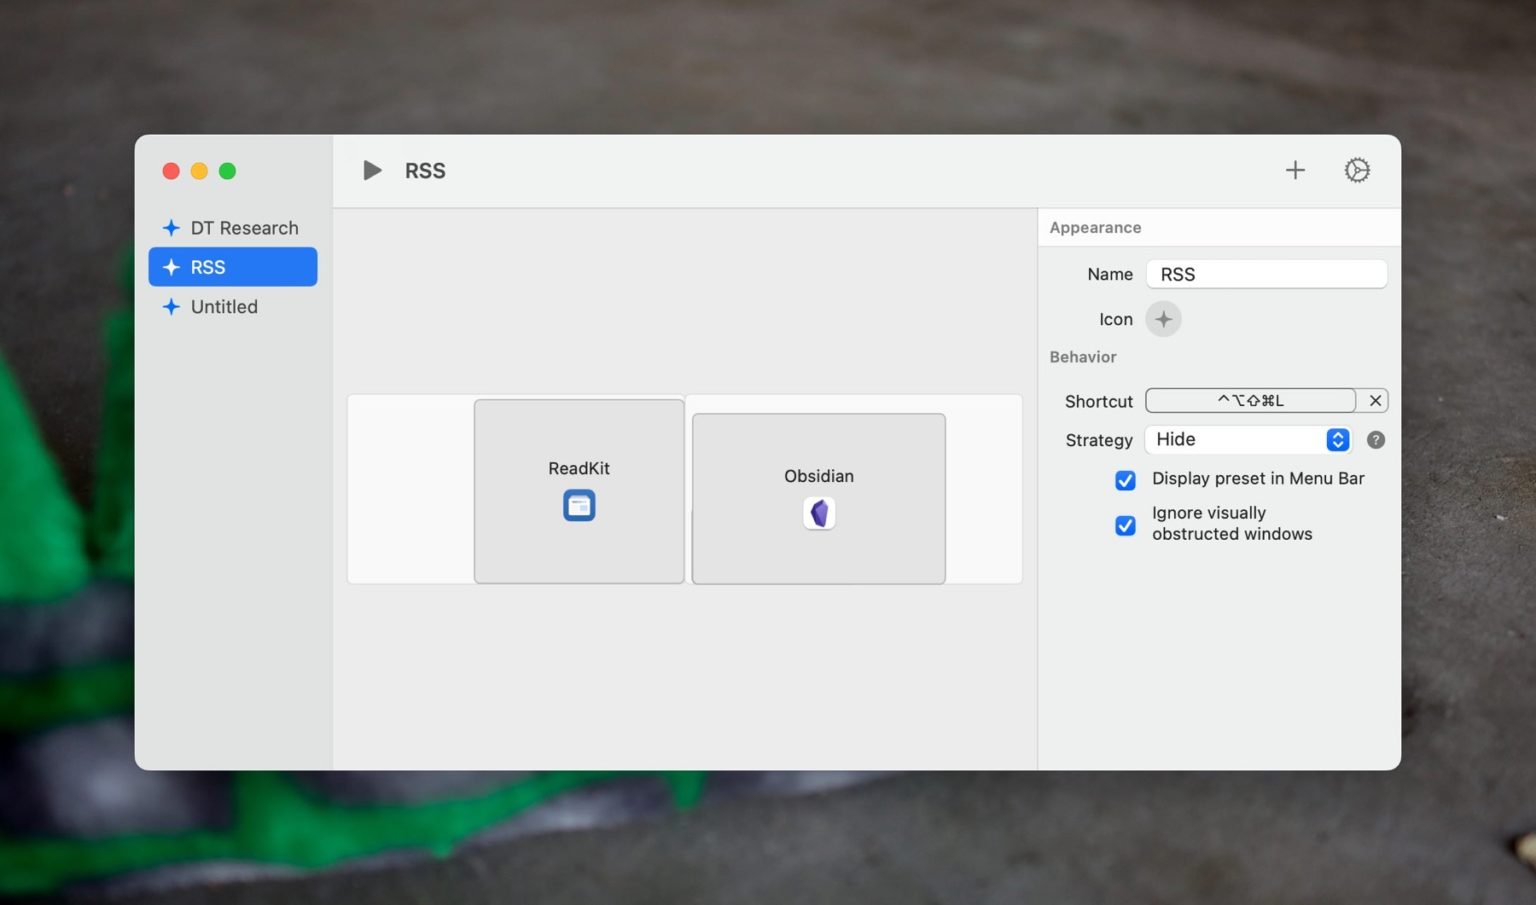1536x905 pixels.
Task: Click the Shortcut recorder field
Action: coord(1250,400)
